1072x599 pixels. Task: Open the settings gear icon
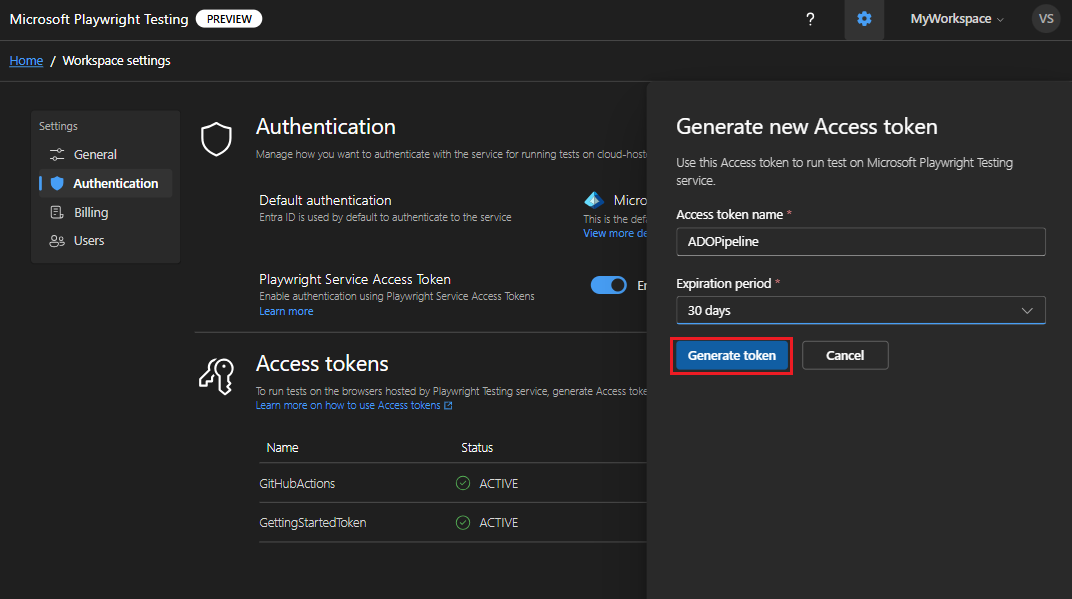tap(864, 19)
